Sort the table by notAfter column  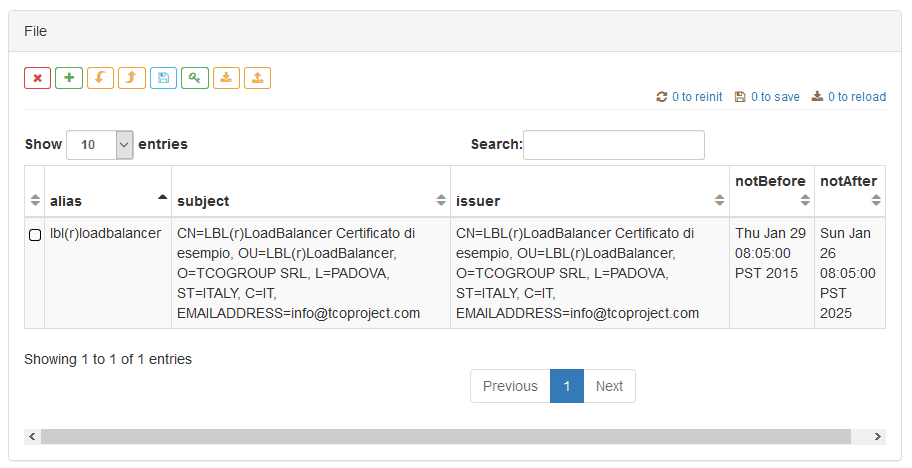pyautogui.click(x=850, y=191)
